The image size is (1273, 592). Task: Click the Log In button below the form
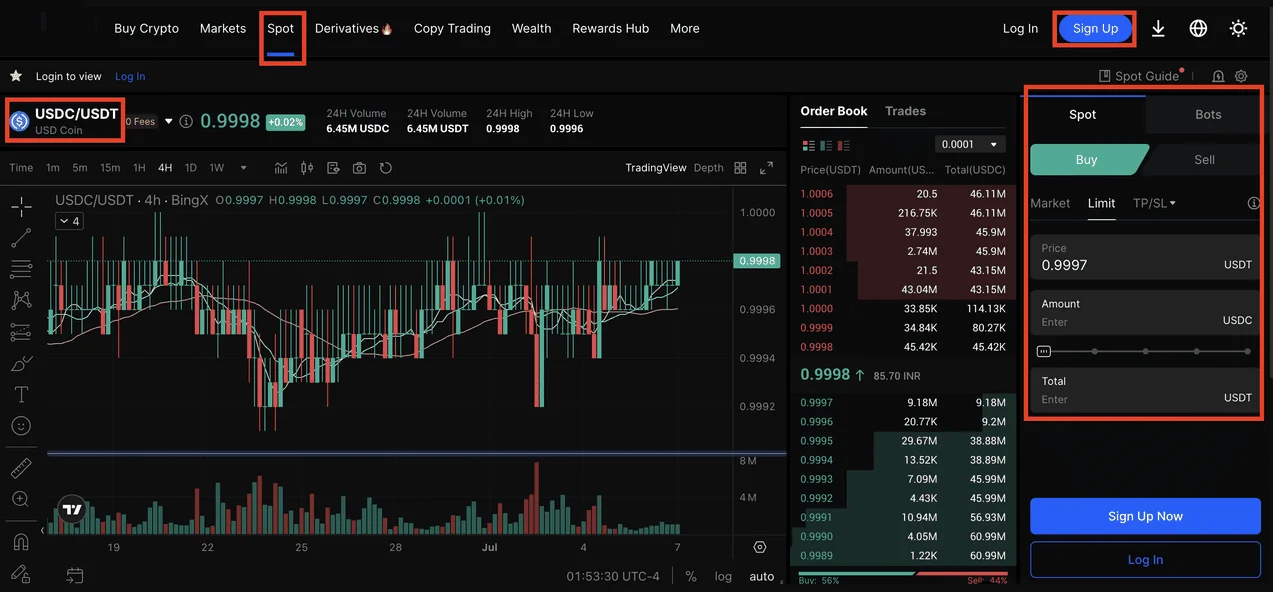[1145, 560]
